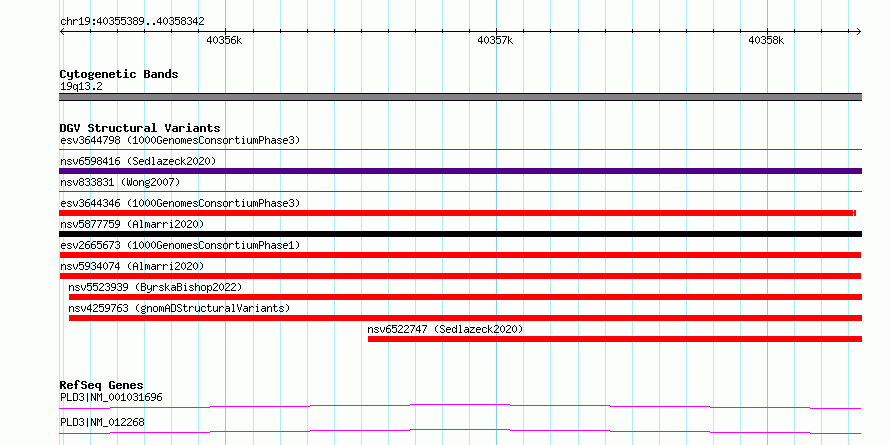Open variant label esv3644346
This screenshot has width=890, height=445.
point(180,203)
